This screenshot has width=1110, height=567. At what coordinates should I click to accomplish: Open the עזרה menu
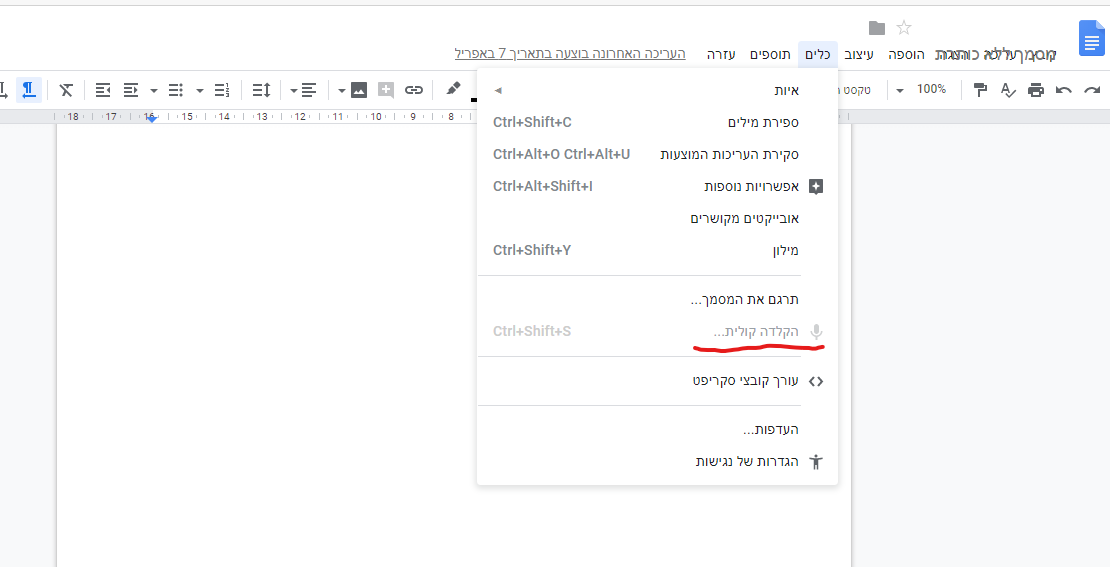(x=721, y=55)
